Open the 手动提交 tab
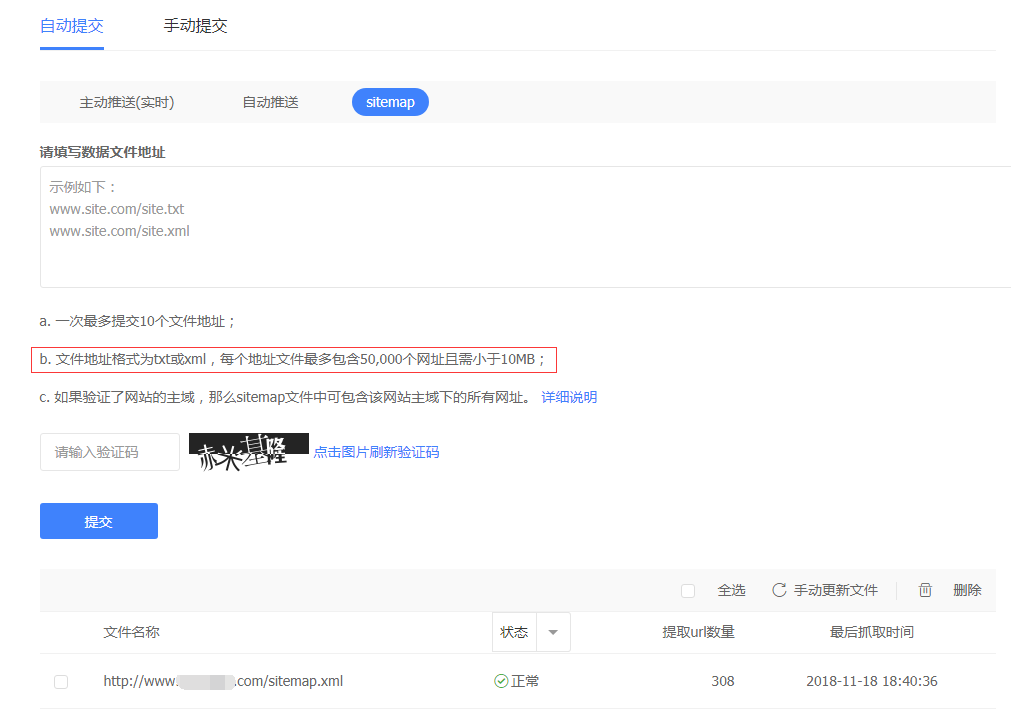1011x714 pixels. pyautogui.click(x=195, y=26)
